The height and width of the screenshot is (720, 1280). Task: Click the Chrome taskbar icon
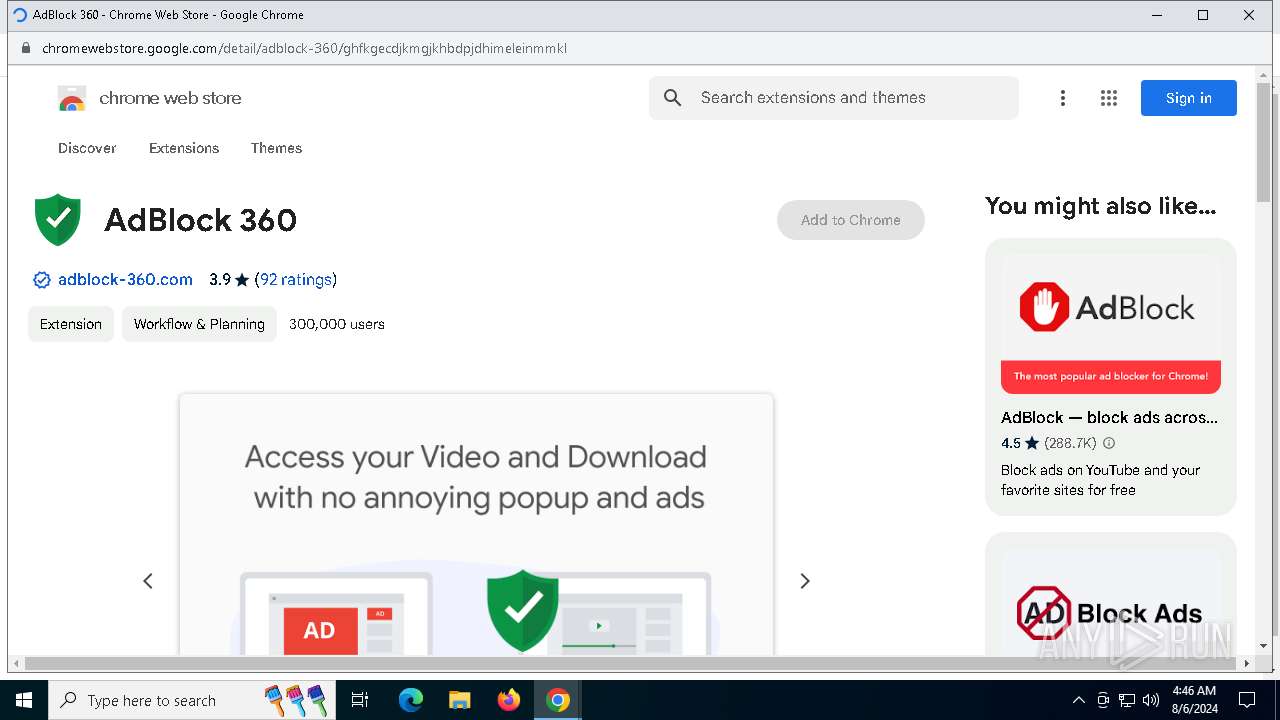[558, 700]
